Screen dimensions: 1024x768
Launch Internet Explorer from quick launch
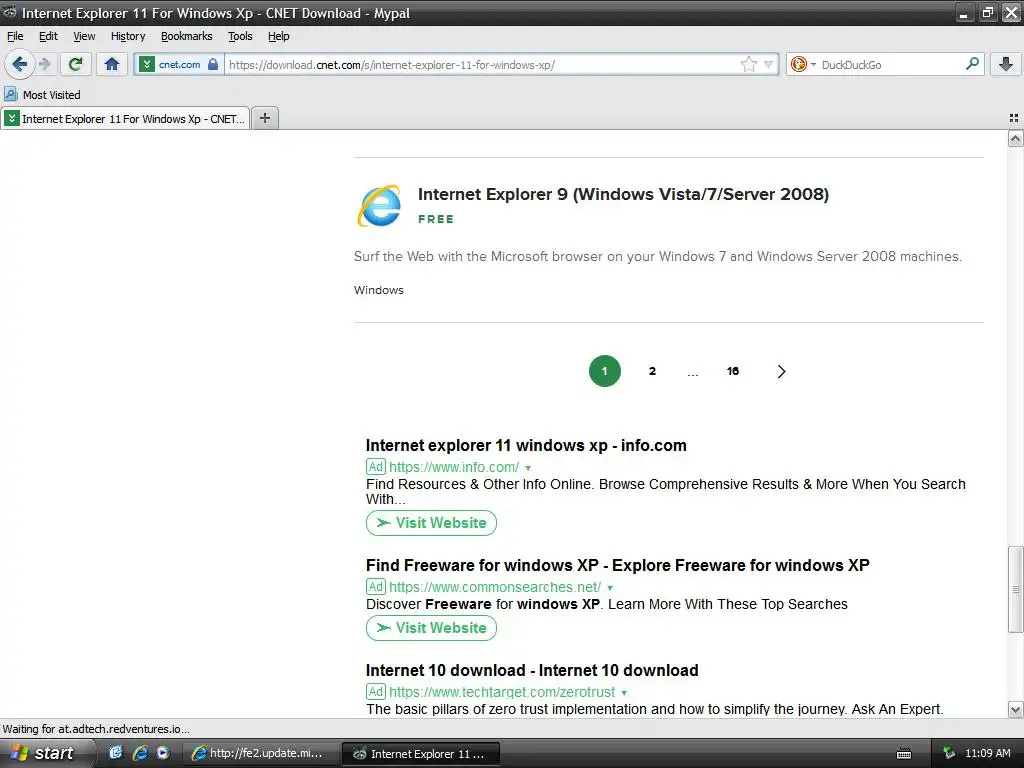(140, 753)
